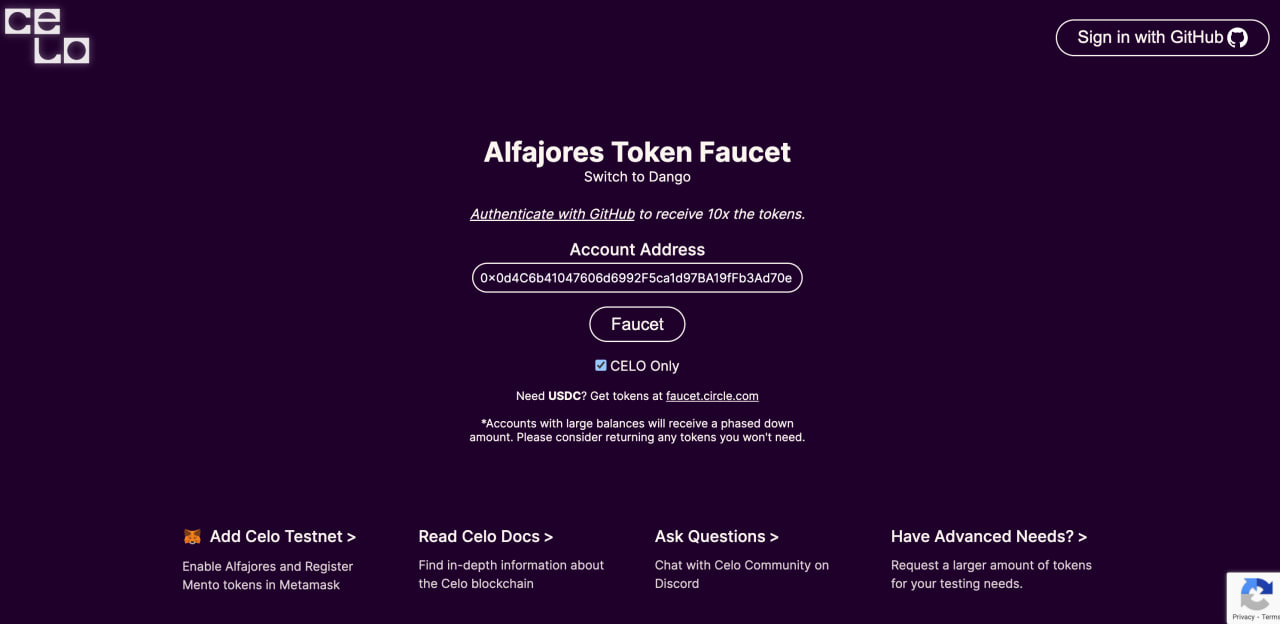Click inside the Account Address input field

pyautogui.click(x=637, y=277)
